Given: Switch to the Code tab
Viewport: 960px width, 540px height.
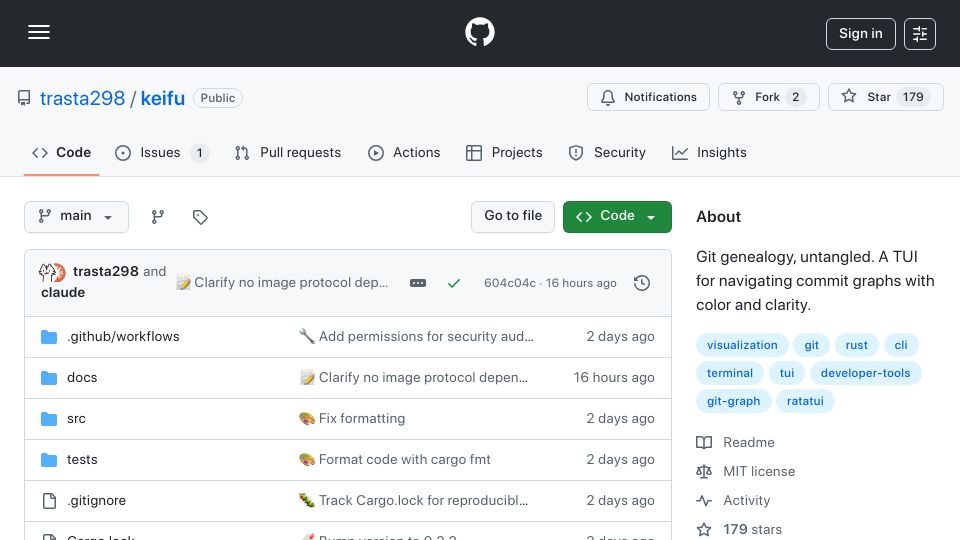Looking at the screenshot, I should pos(61,152).
